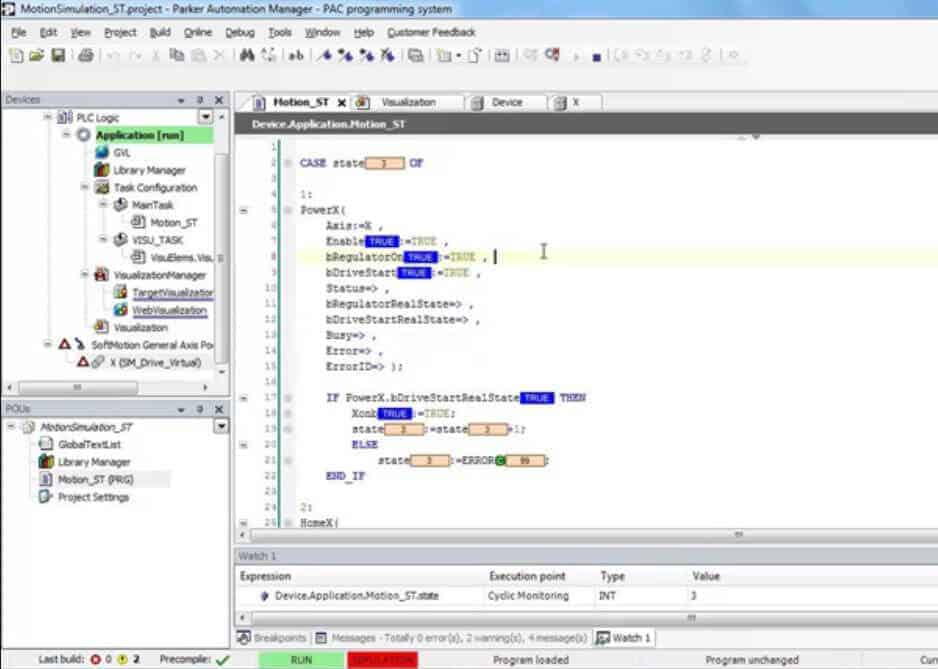Select Motion_ST (PRG) in POUs panel
Screen dimensions: 938x669
[x=95, y=479]
